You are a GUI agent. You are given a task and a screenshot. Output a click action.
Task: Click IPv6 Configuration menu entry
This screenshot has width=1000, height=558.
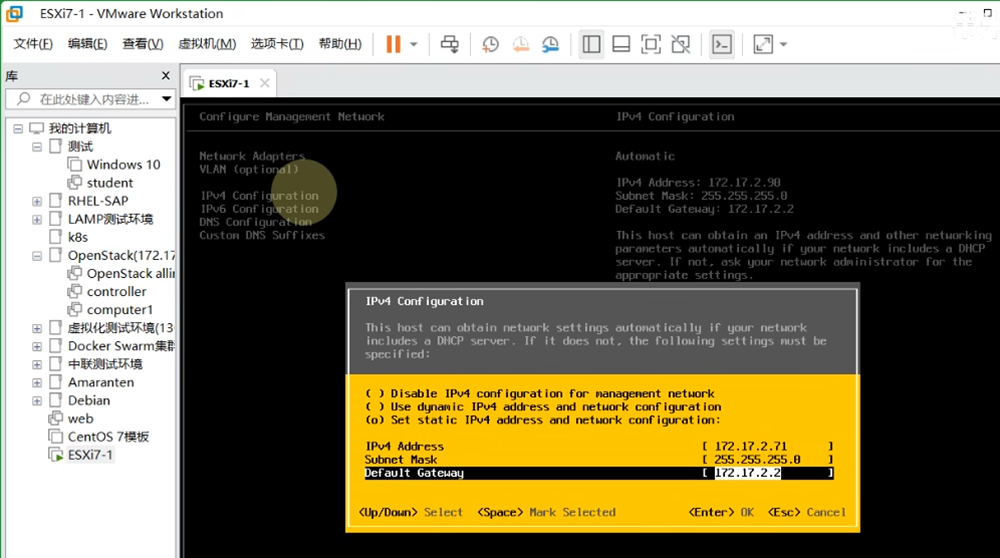[260, 209]
